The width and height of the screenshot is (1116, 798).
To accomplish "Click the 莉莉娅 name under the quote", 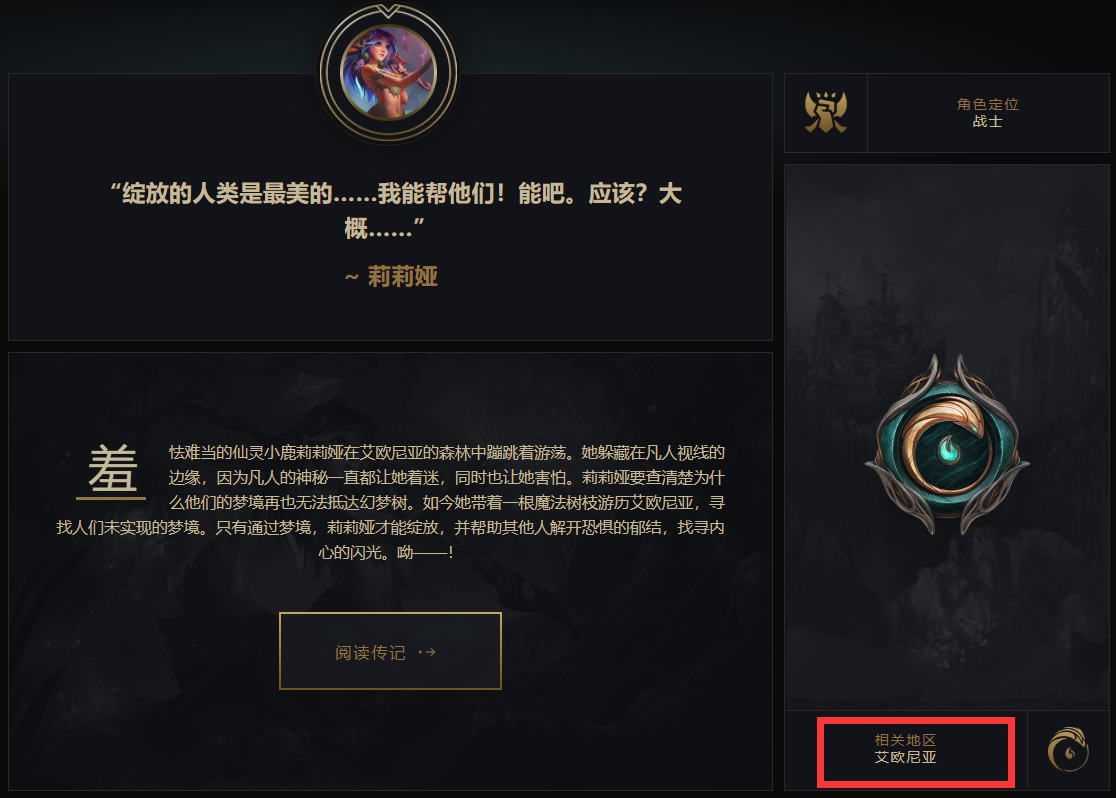I will click(x=403, y=276).
